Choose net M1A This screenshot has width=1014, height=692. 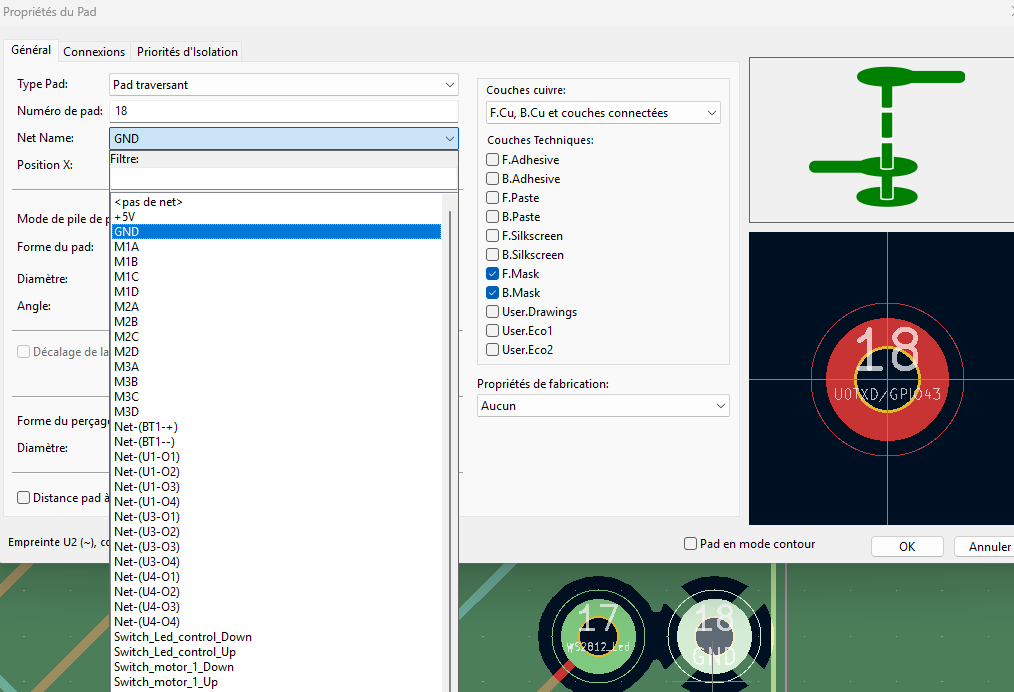[x=276, y=246]
